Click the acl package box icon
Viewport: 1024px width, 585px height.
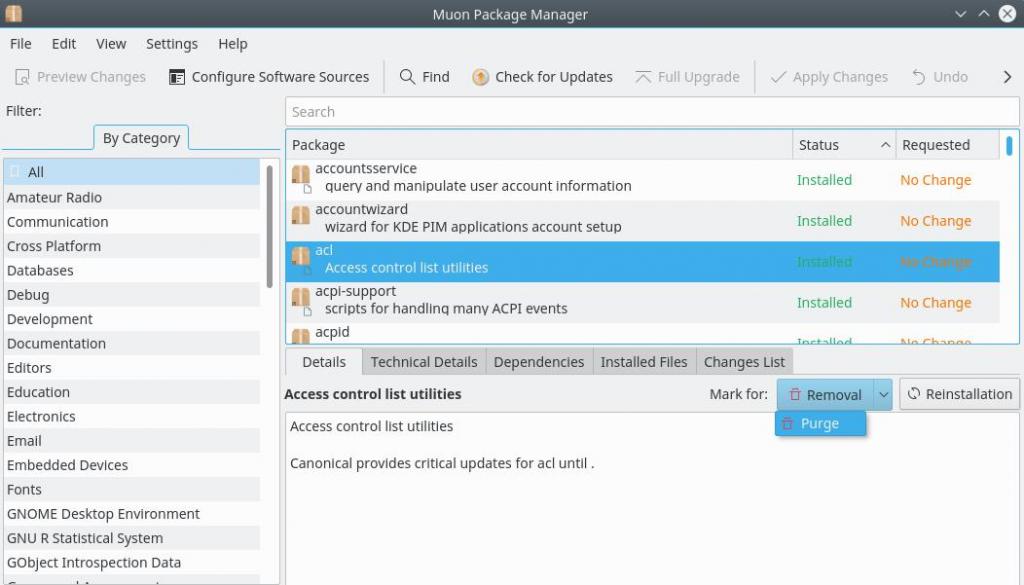300,259
